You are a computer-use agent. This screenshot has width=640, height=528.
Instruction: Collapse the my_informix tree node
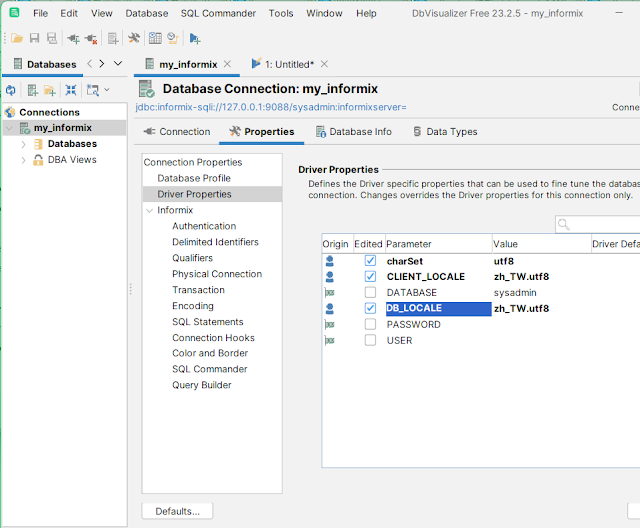click(9, 128)
